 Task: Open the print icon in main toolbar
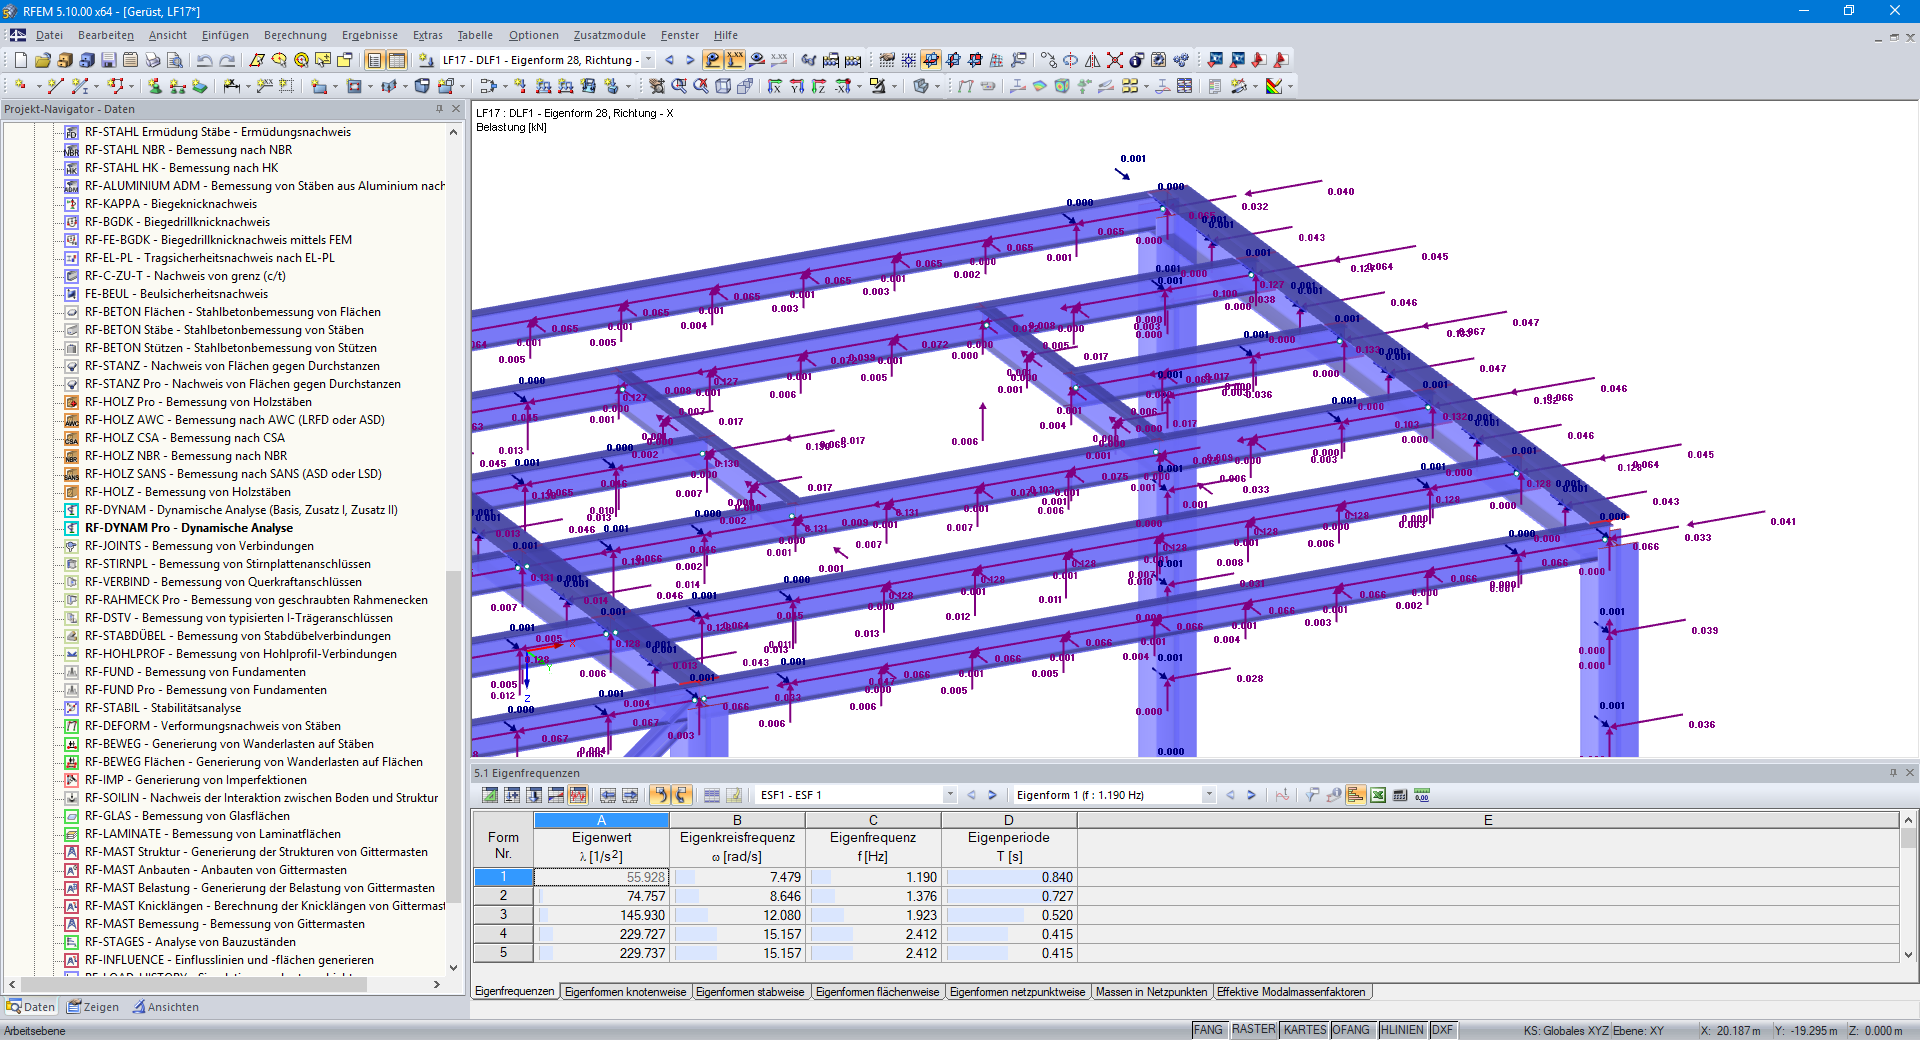click(x=153, y=60)
